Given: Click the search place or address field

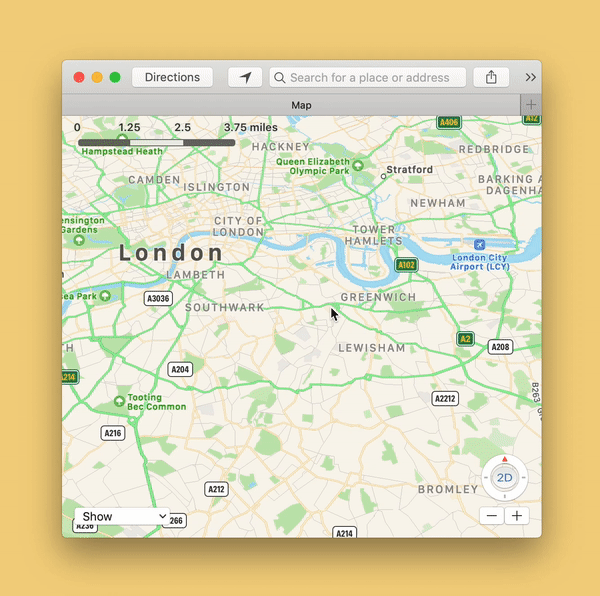Looking at the screenshot, I should point(368,77).
